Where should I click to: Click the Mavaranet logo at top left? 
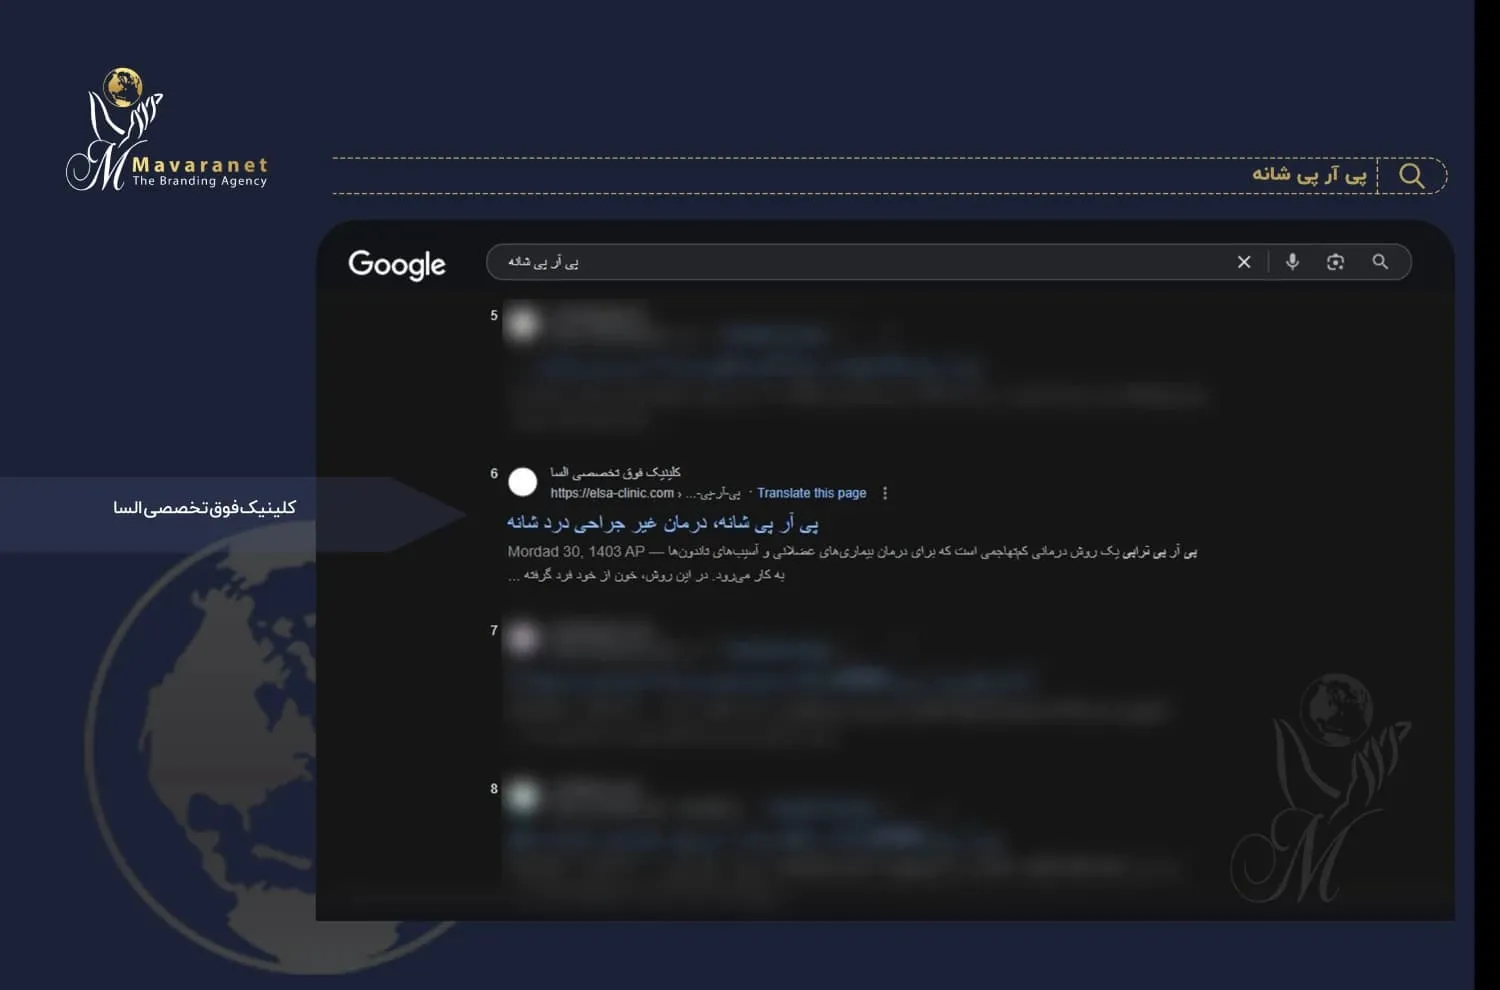[x=166, y=132]
